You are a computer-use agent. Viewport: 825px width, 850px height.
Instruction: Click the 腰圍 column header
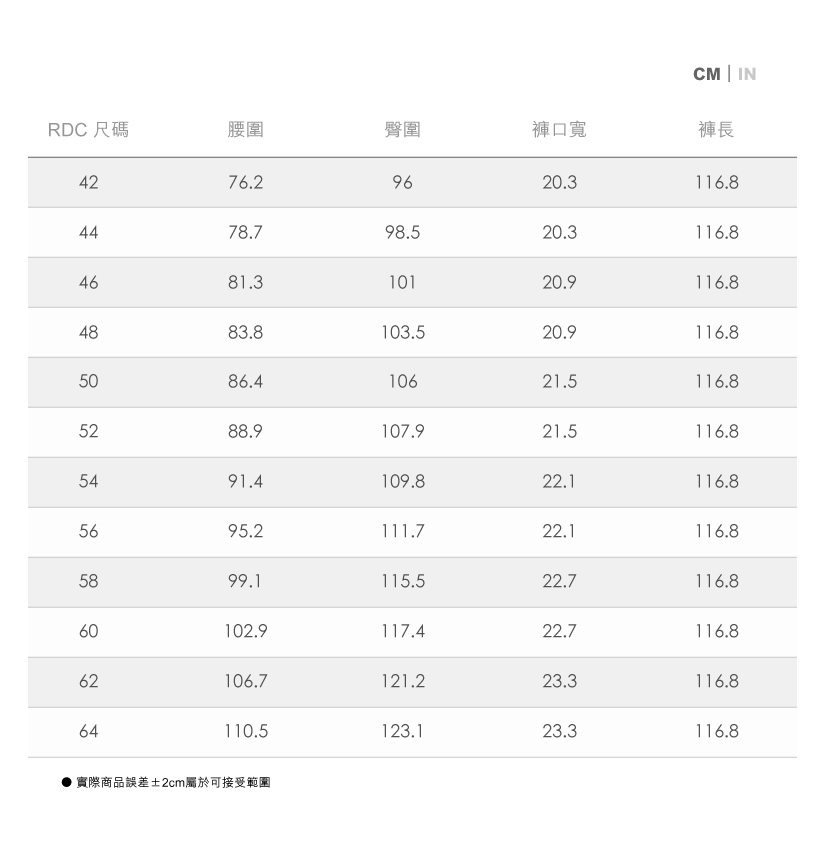tap(245, 130)
